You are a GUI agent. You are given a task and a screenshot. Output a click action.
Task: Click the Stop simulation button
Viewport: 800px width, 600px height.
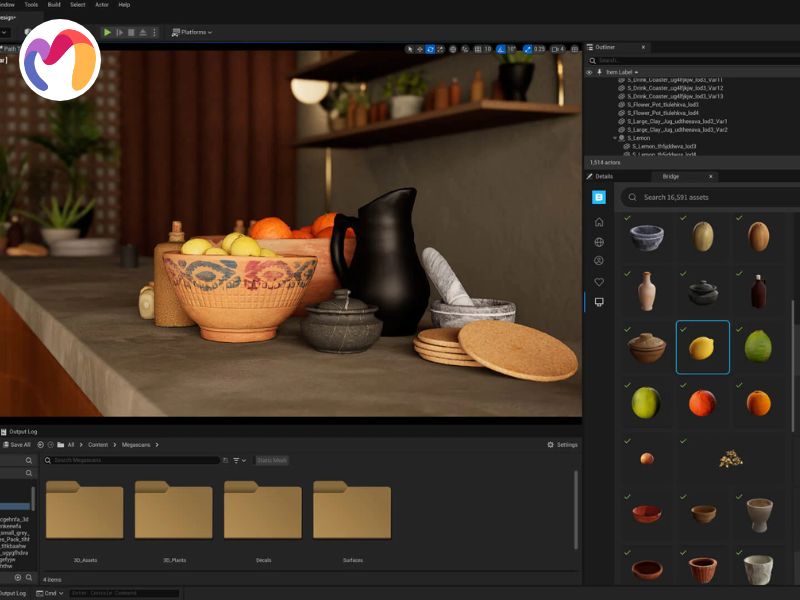coord(131,32)
